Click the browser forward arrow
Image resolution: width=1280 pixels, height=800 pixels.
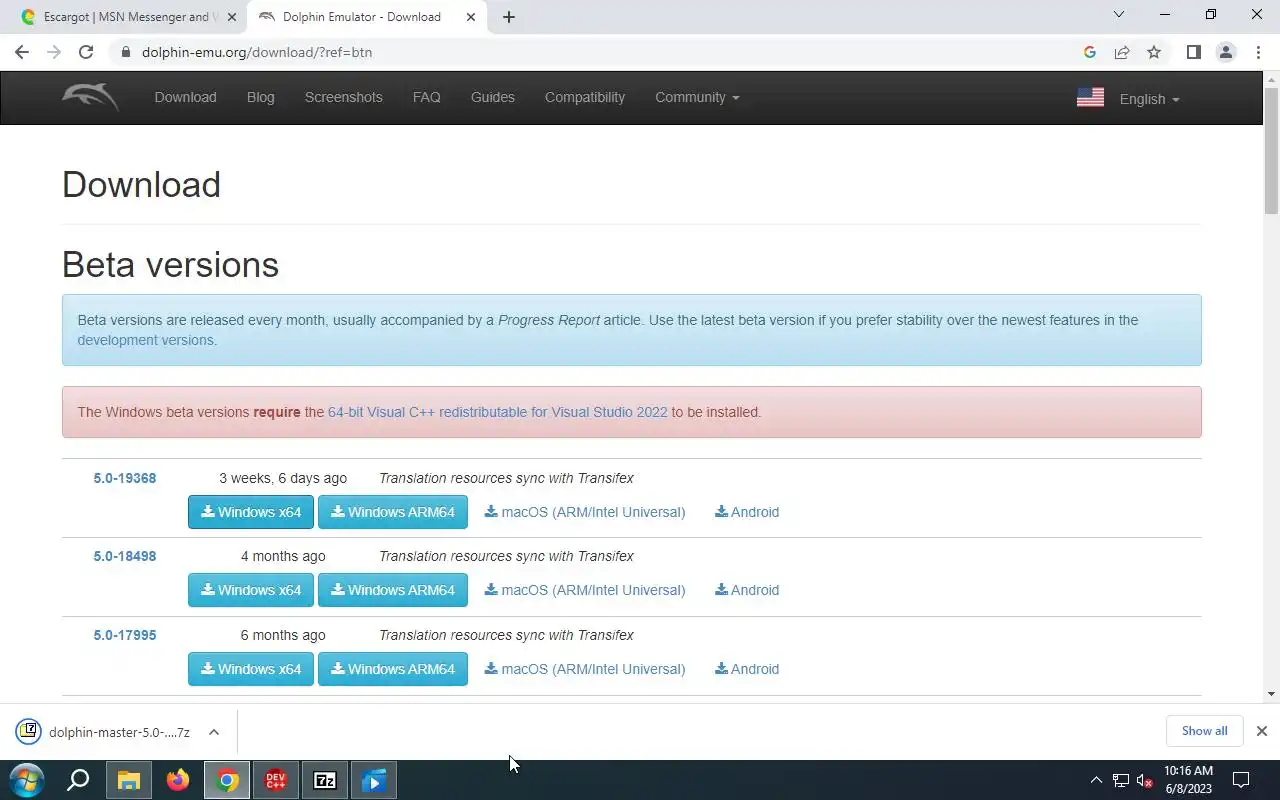54,52
